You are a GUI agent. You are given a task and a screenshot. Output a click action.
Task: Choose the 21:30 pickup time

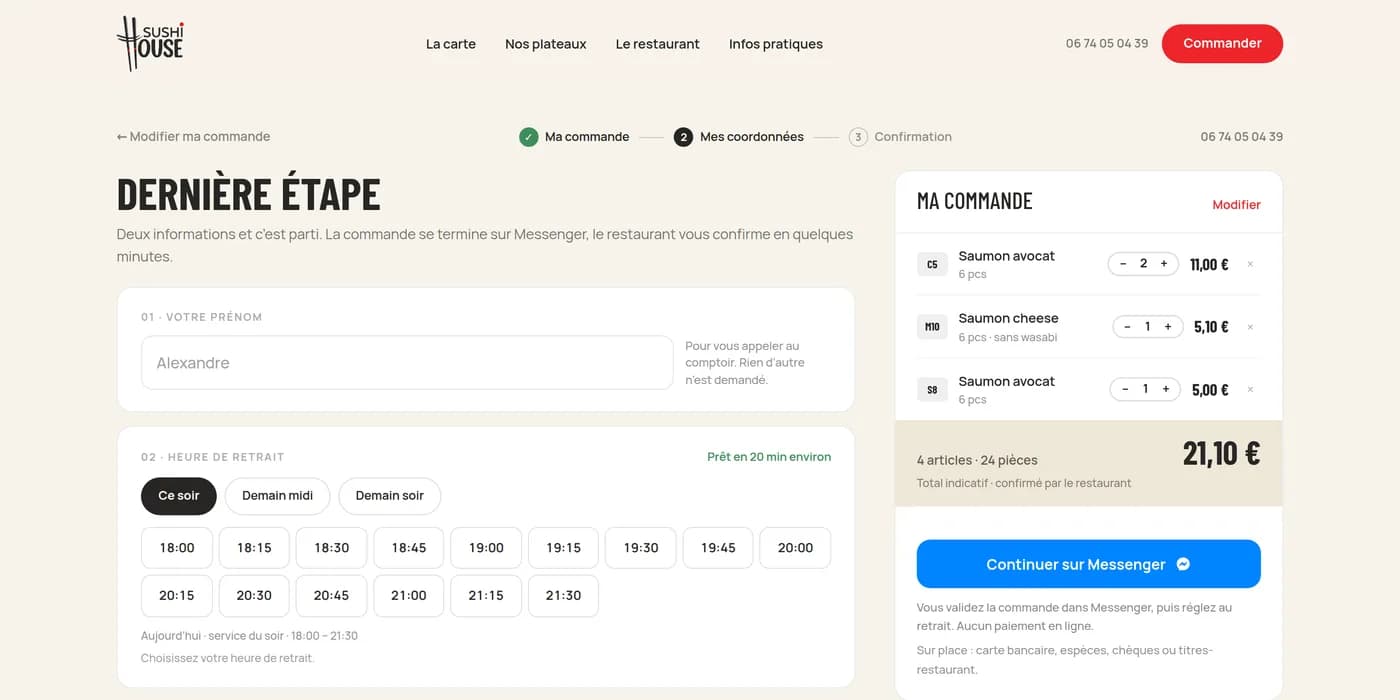coord(564,596)
